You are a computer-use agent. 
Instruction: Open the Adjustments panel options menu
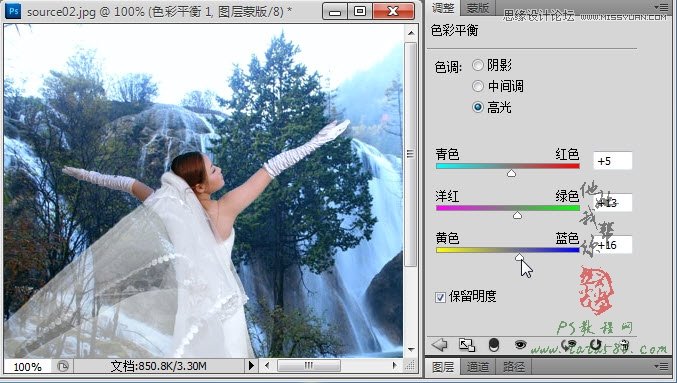click(x=661, y=7)
